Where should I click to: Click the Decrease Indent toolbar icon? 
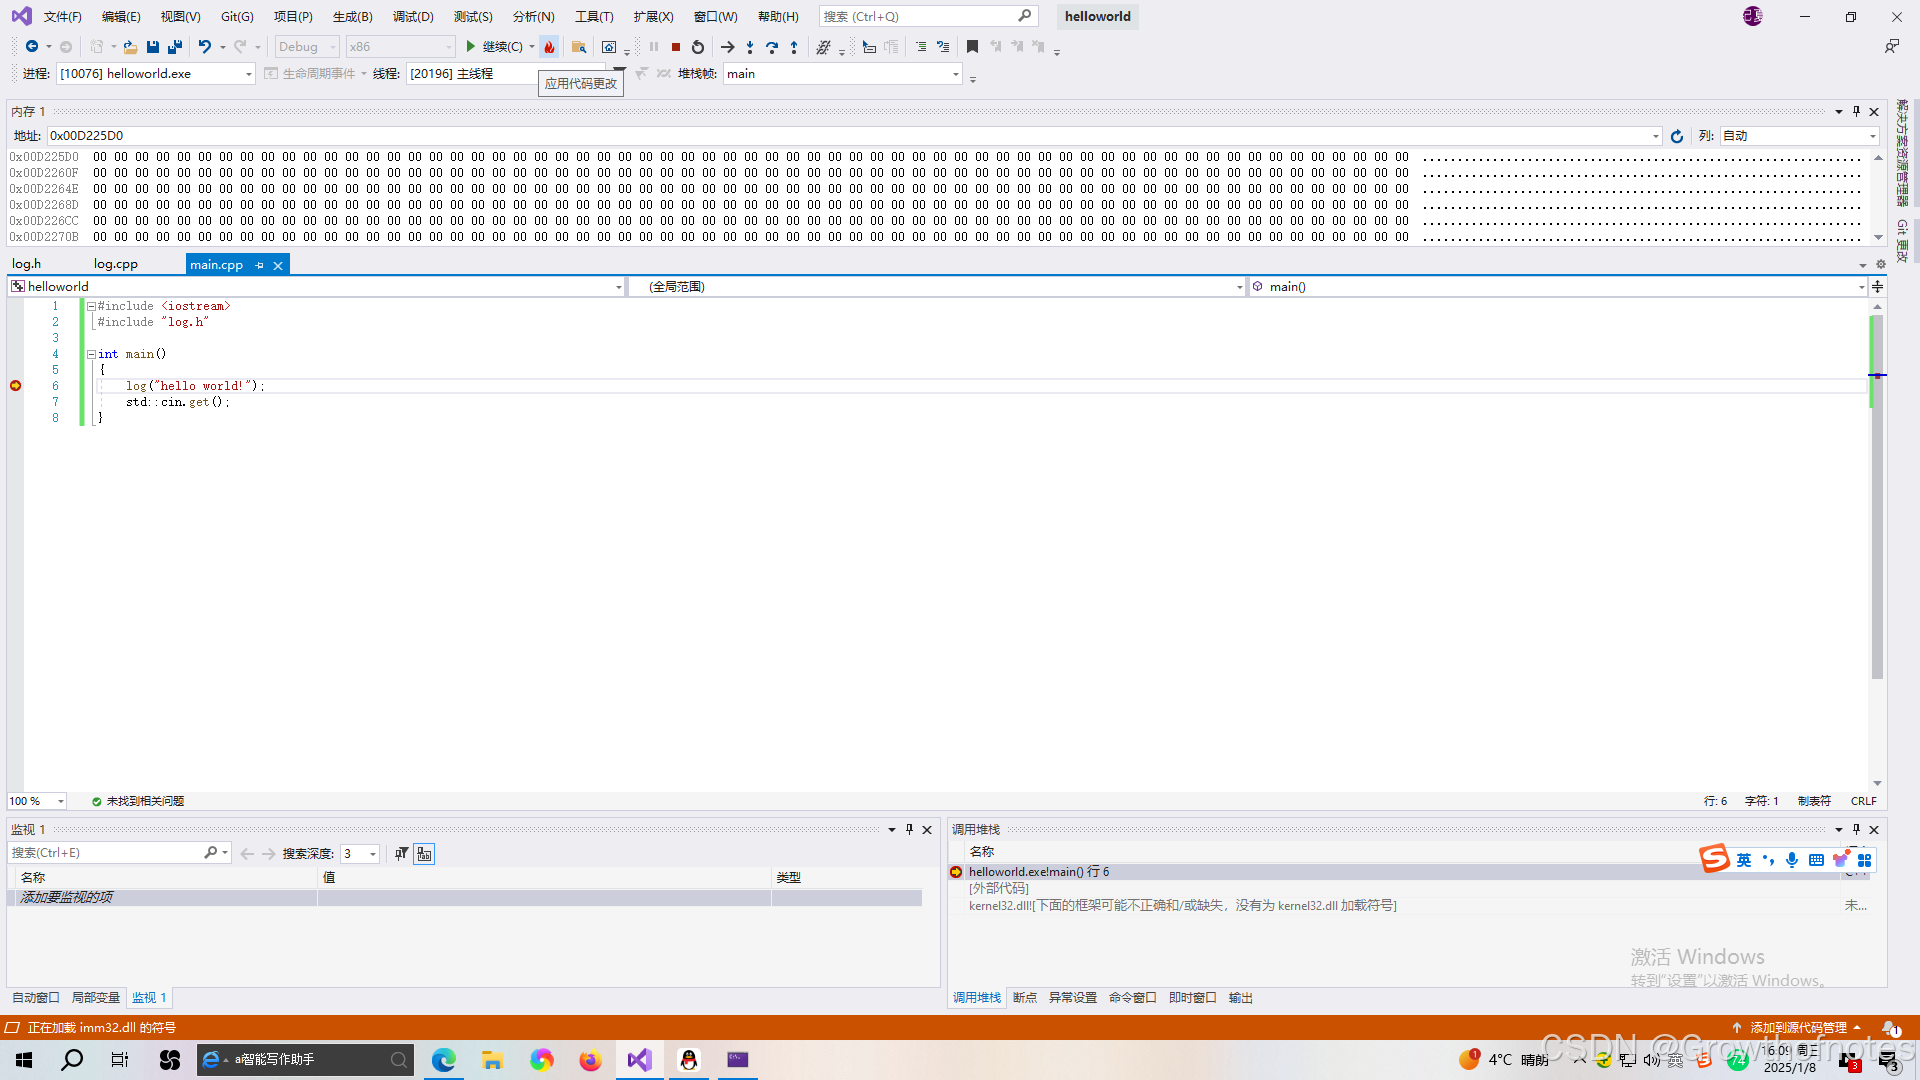(921, 47)
